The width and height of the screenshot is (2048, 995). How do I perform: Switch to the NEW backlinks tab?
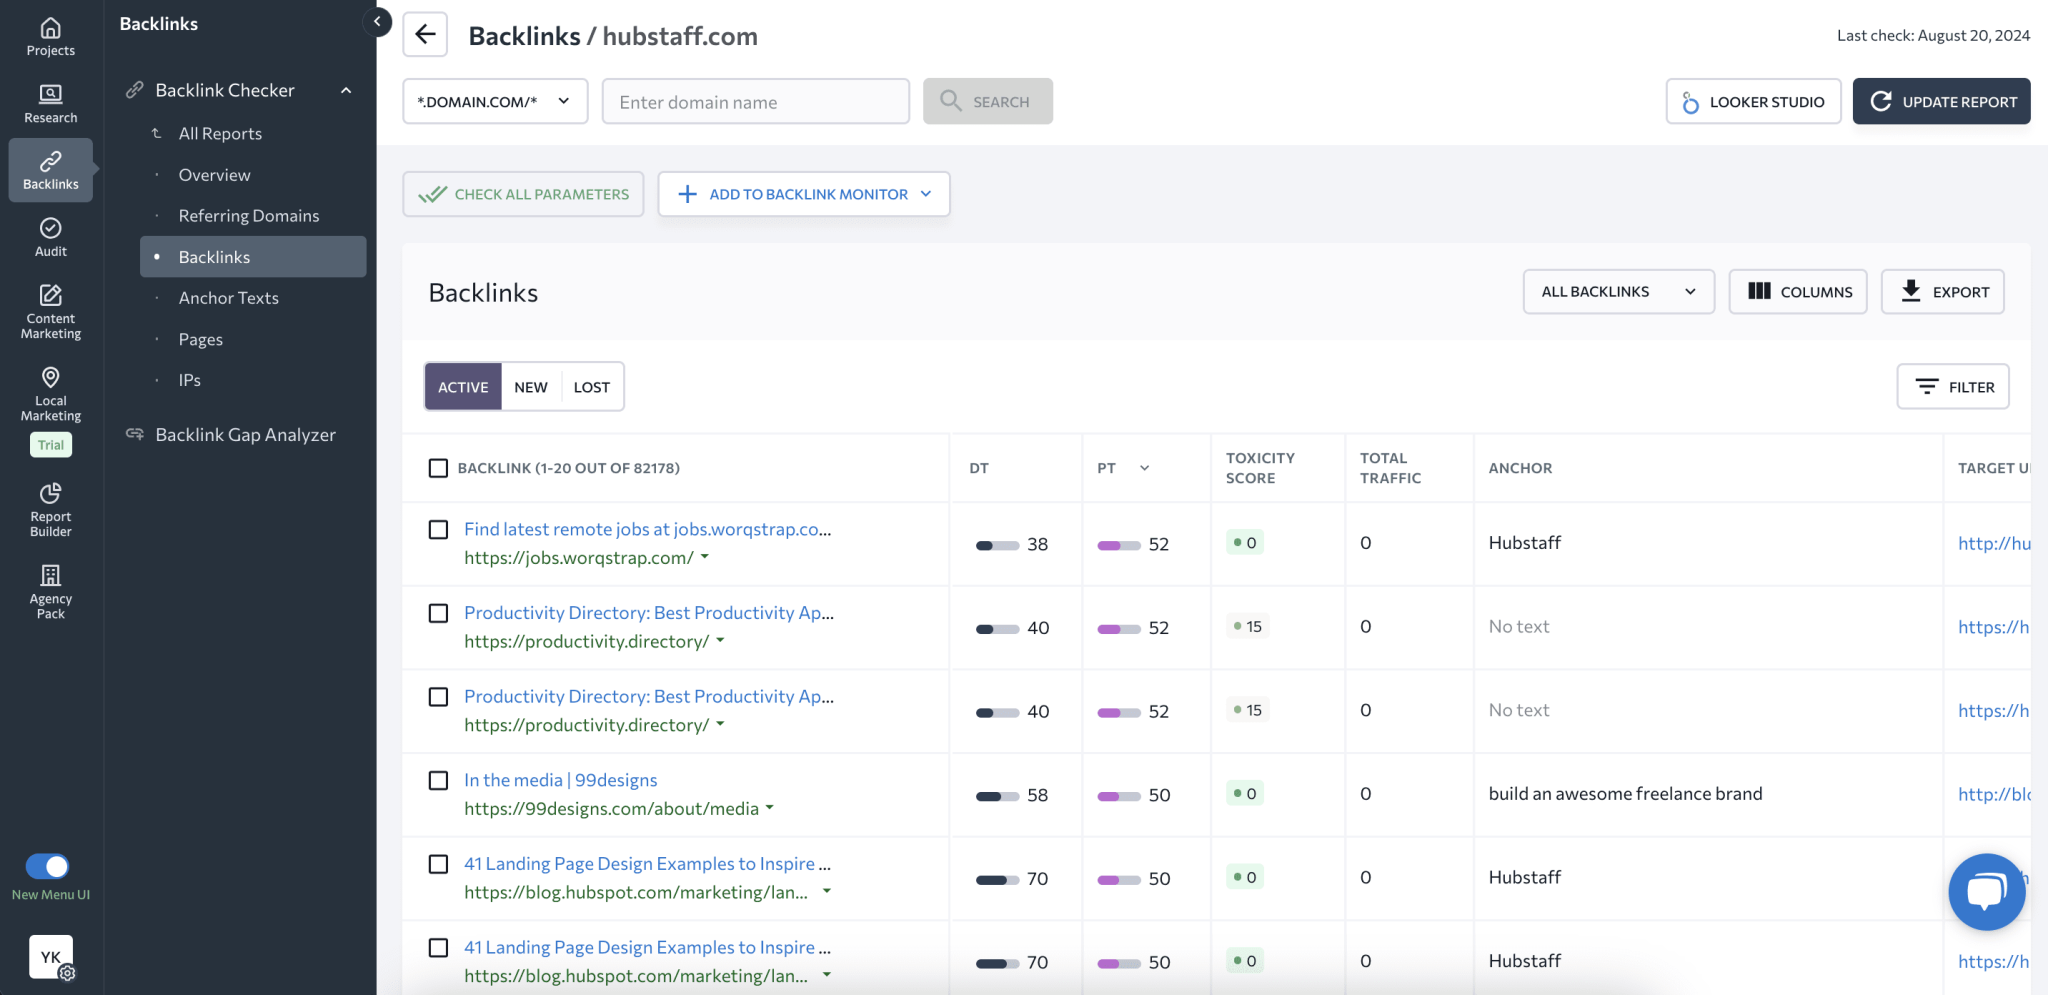click(x=530, y=386)
